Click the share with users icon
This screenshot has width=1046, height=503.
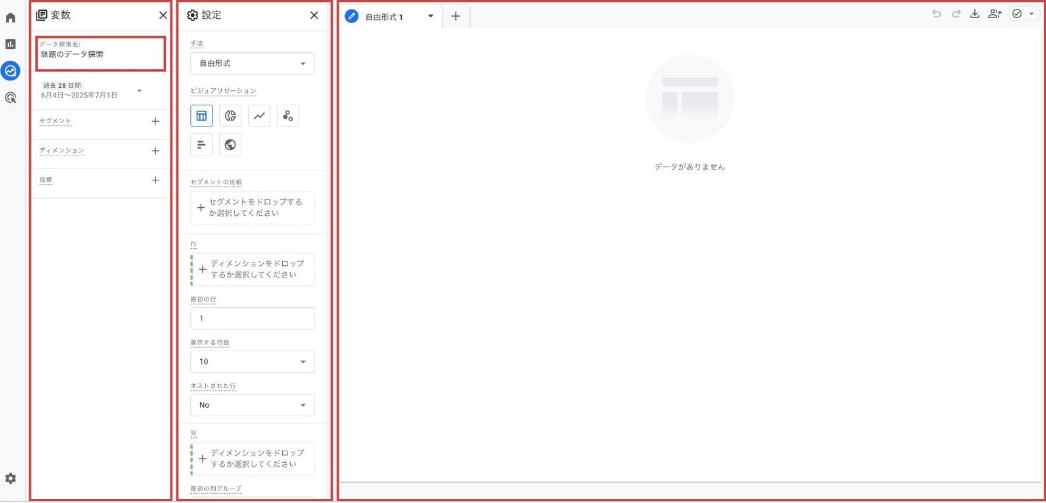pos(994,14)
